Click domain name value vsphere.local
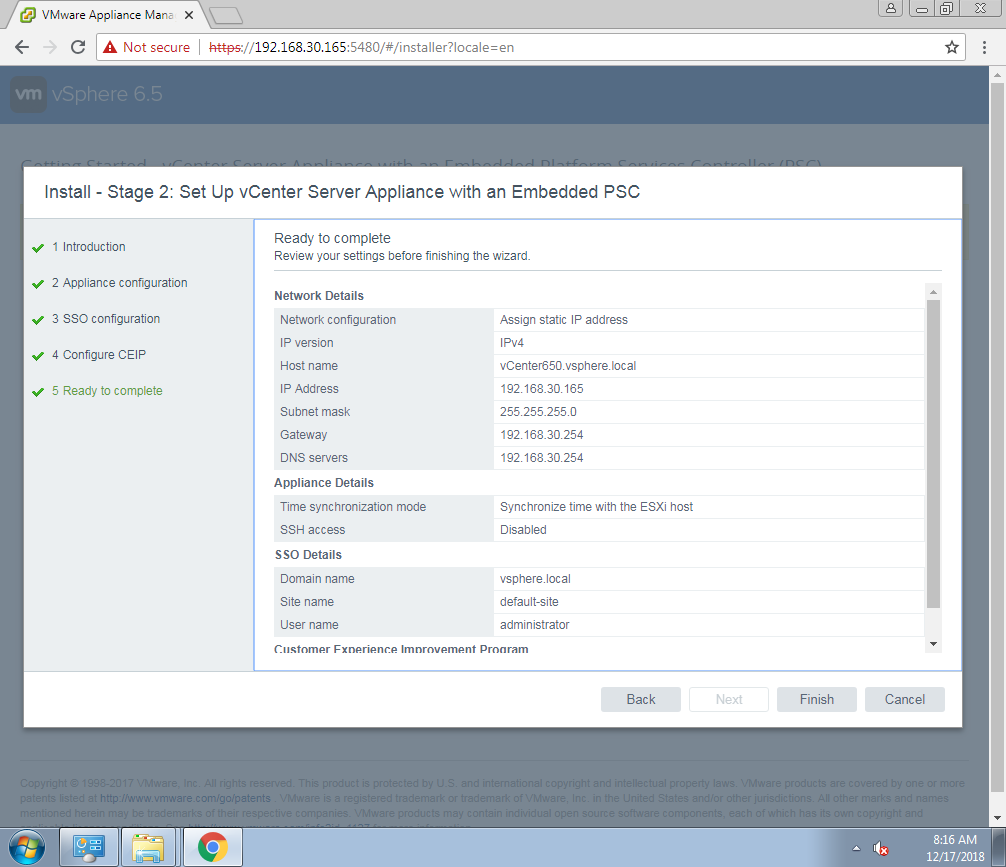 tap(535, 579)
